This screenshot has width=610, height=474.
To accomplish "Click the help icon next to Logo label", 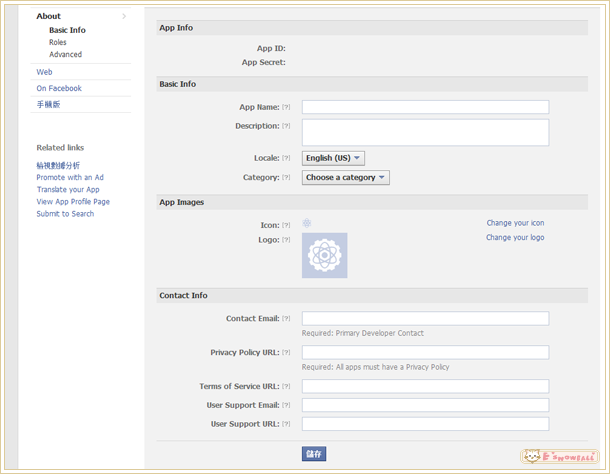I will tap(286, 240).
